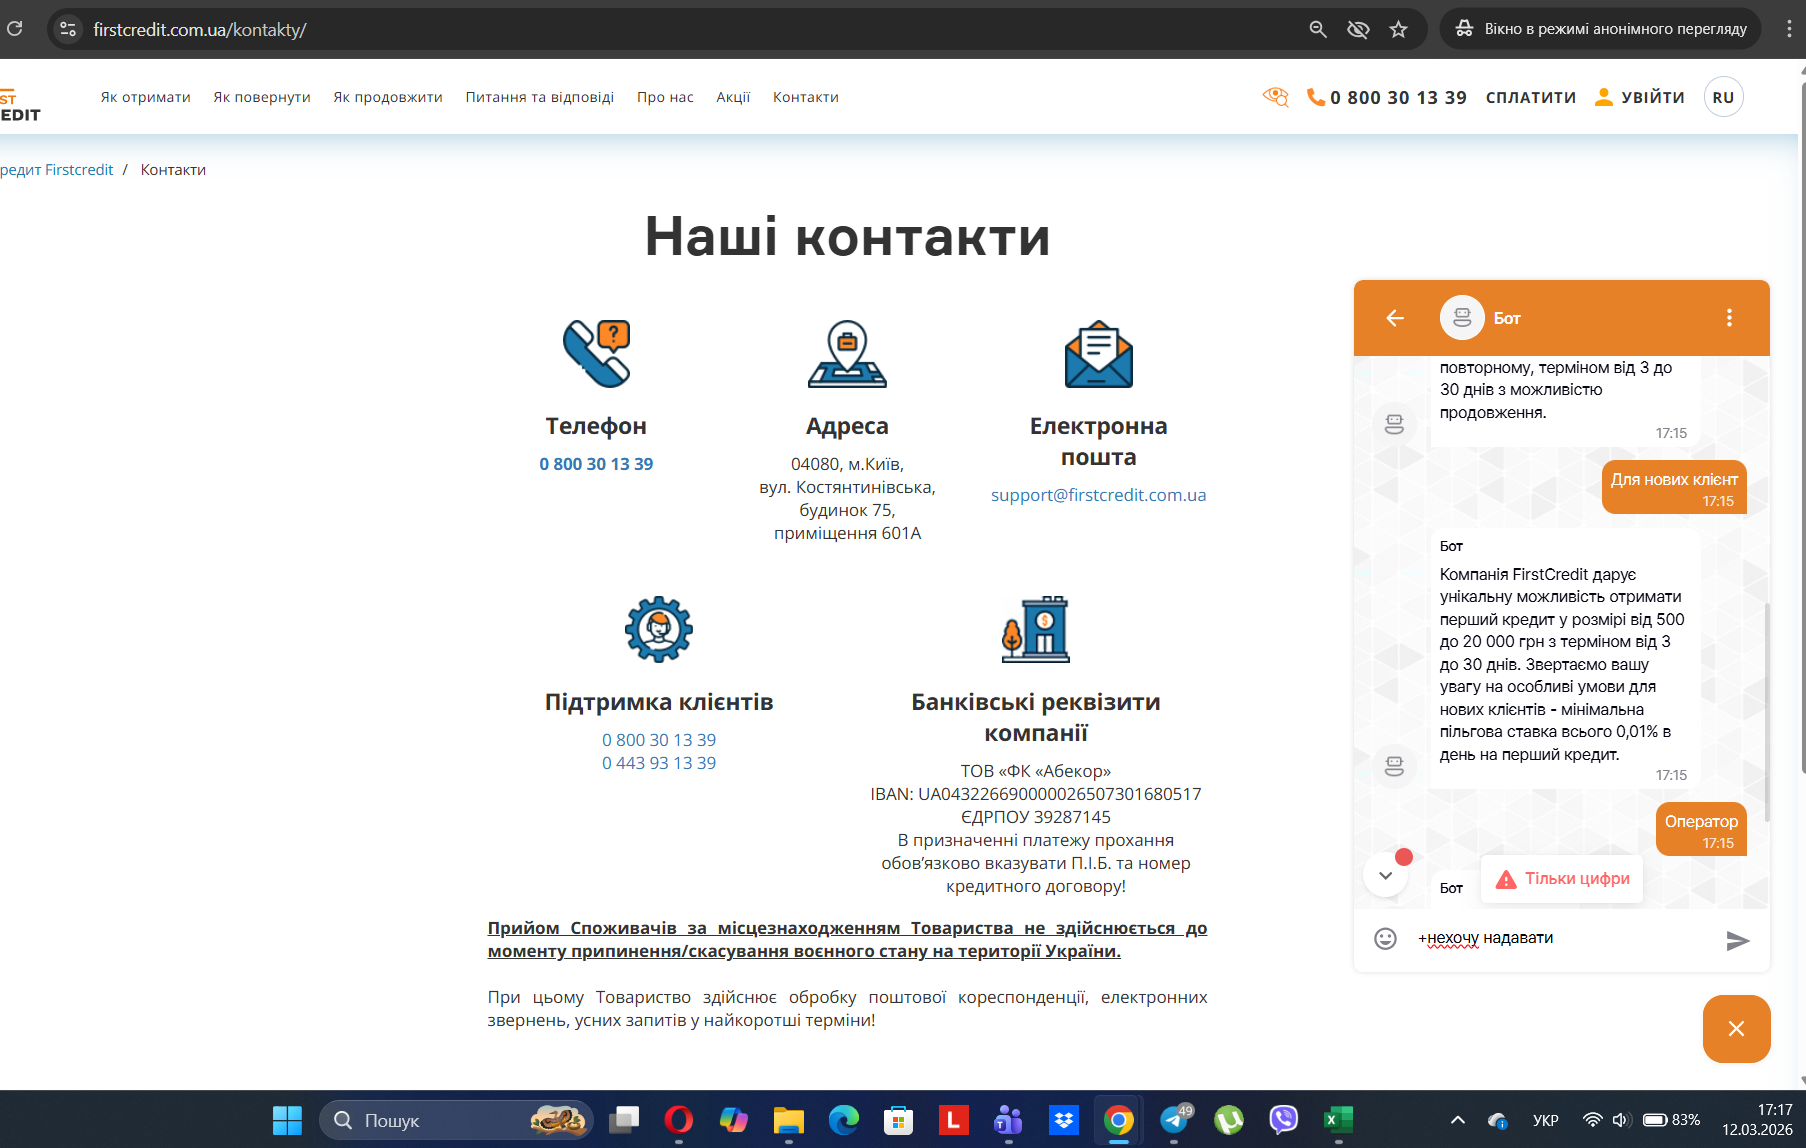Click the page vertical scrollbar
The image size is (1806, 1148).
pos(1802,427)
